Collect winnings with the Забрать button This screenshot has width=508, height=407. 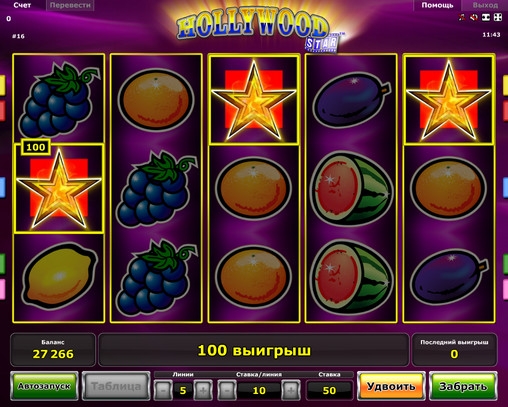[x=463, y=386]
